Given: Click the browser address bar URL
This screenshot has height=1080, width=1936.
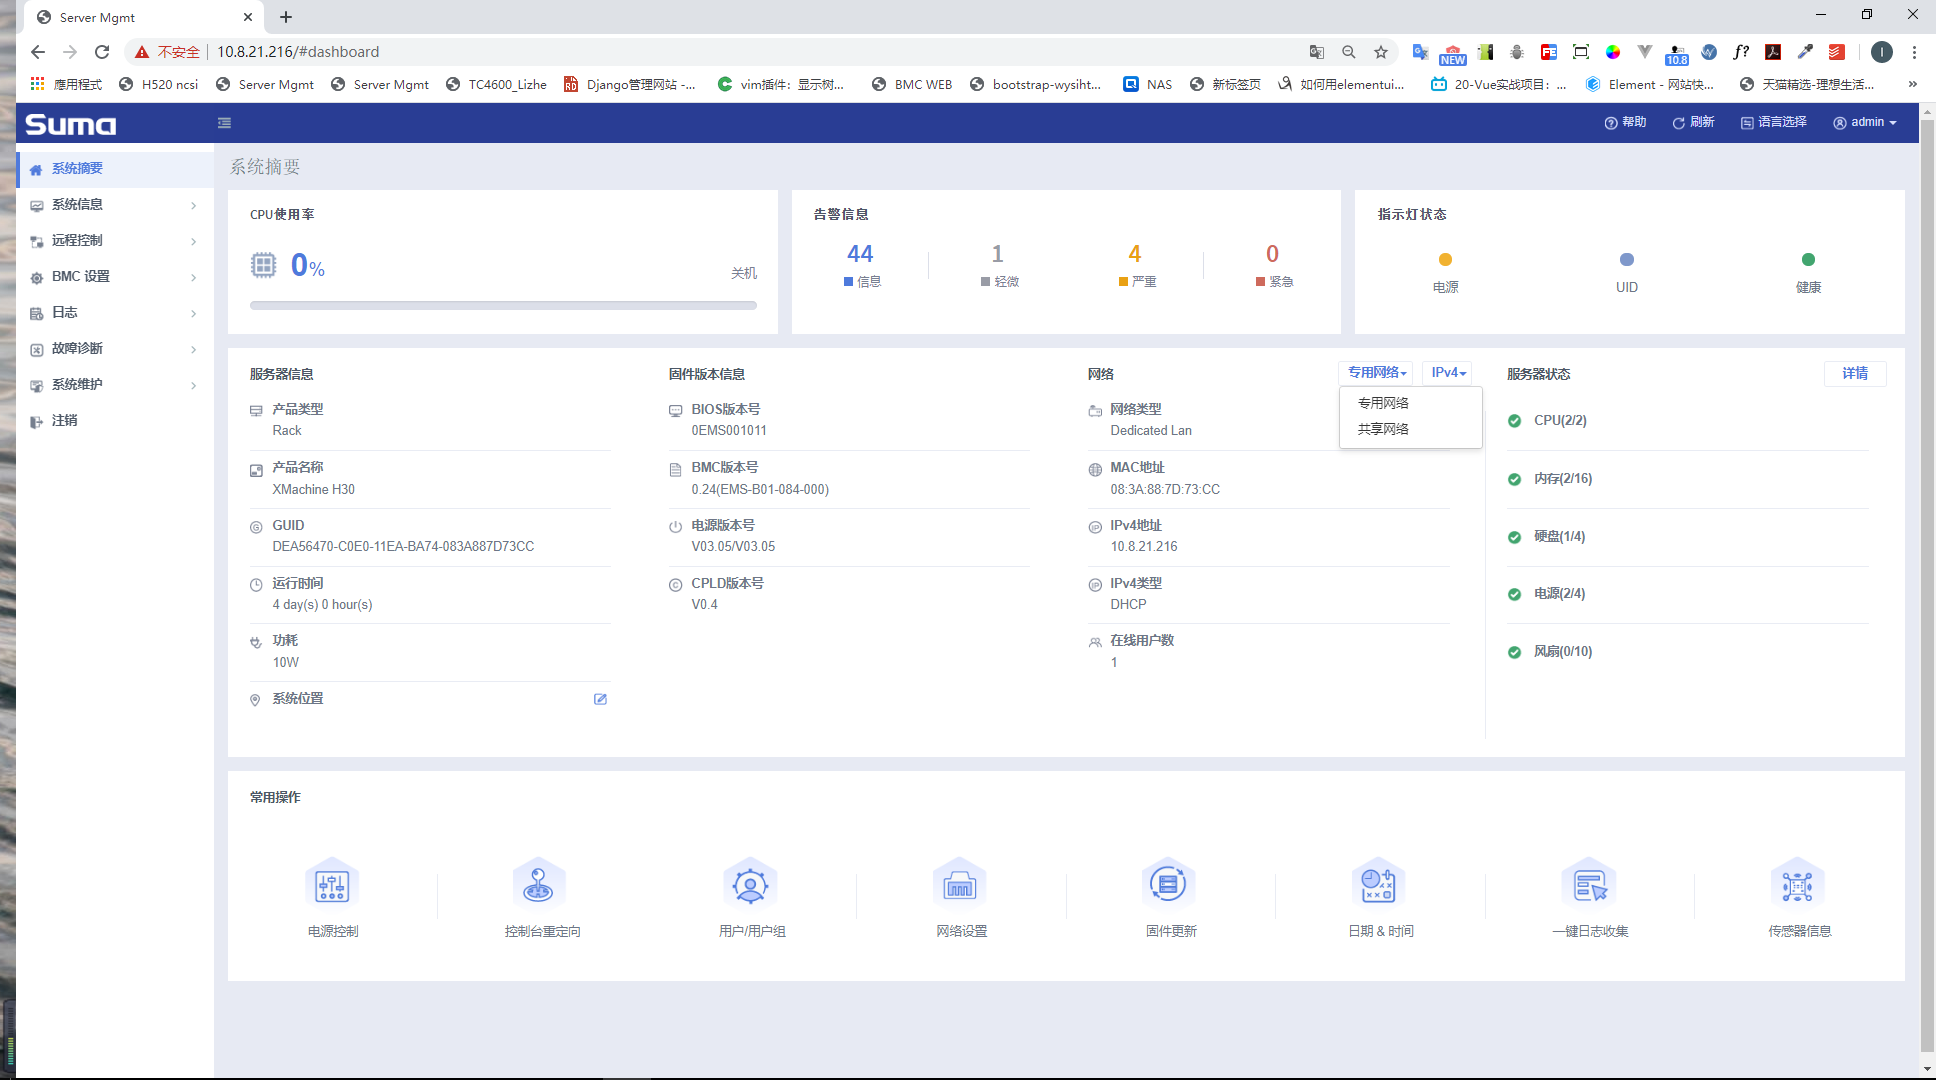Looking at the screenshot, I should coord(298,52).
